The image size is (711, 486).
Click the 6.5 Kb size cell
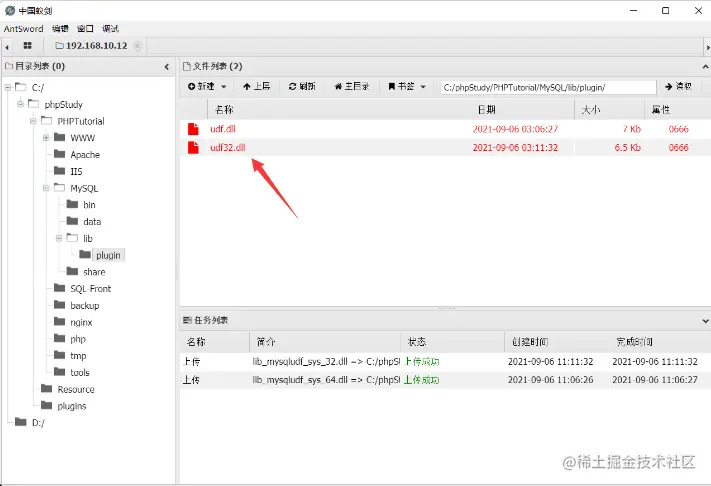(x=628, y=147)
